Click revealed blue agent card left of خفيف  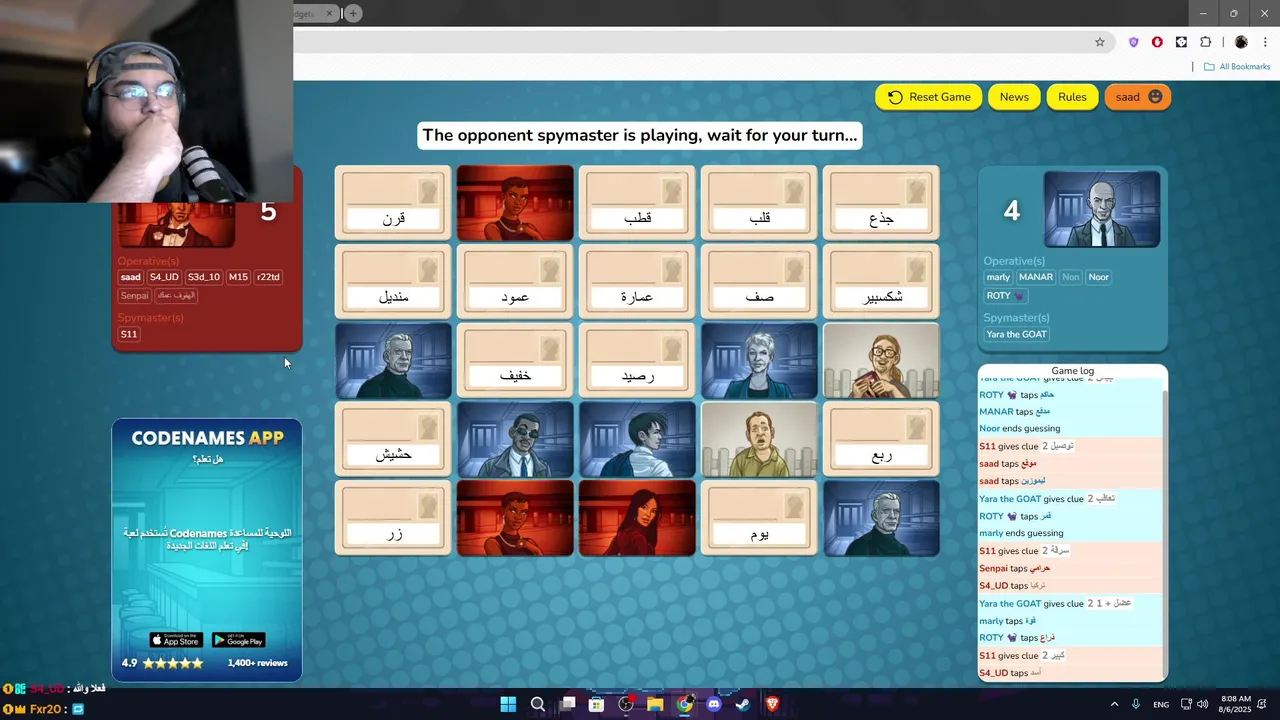tap(393, 360)
